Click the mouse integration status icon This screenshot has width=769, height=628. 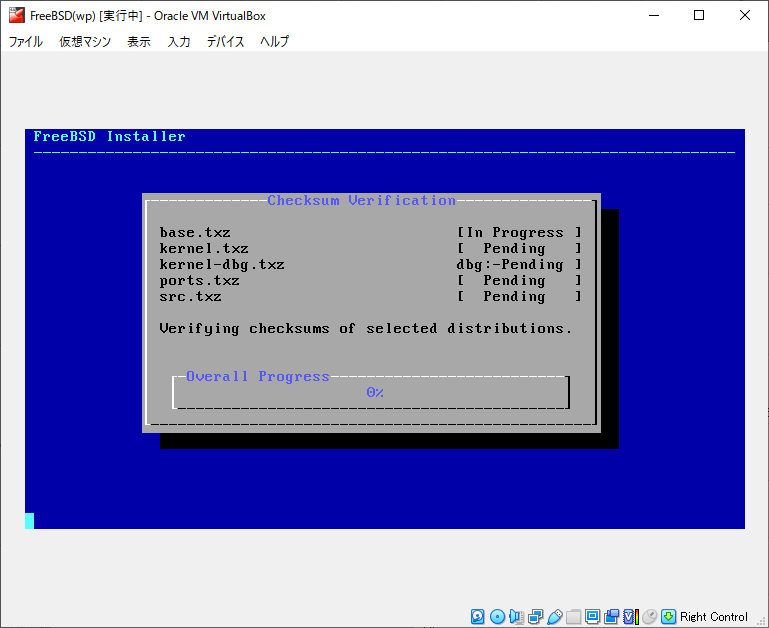coord(649,616)
